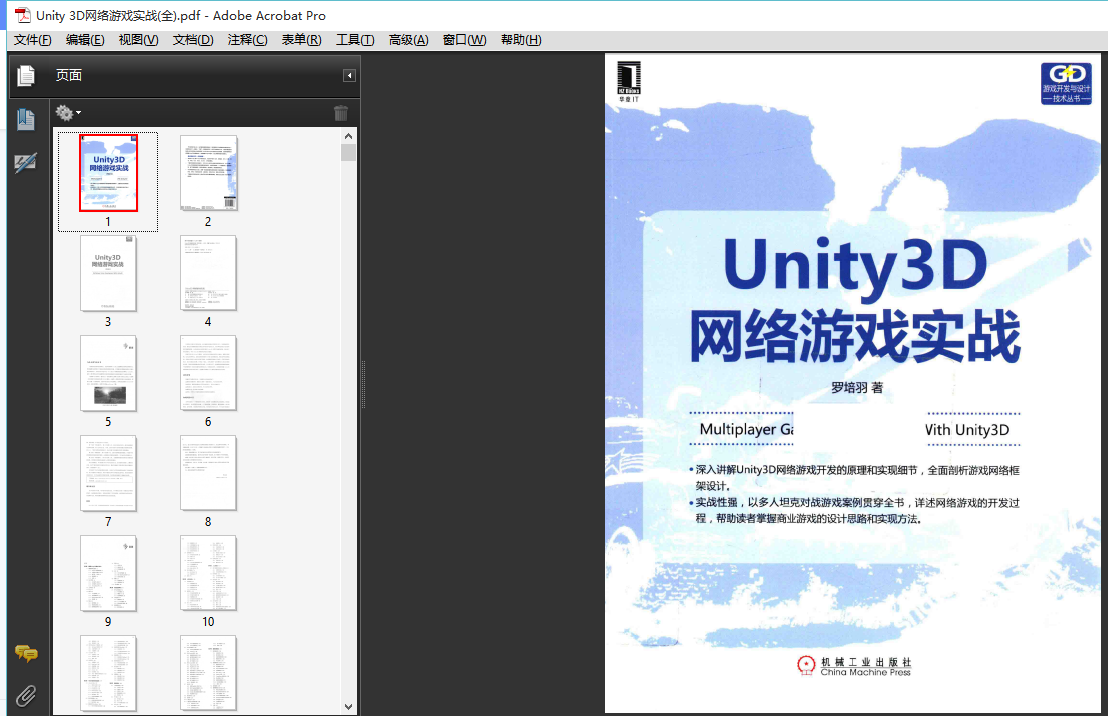
Task: Click the panel splitter grip handle
Action: tap(363, 385)
